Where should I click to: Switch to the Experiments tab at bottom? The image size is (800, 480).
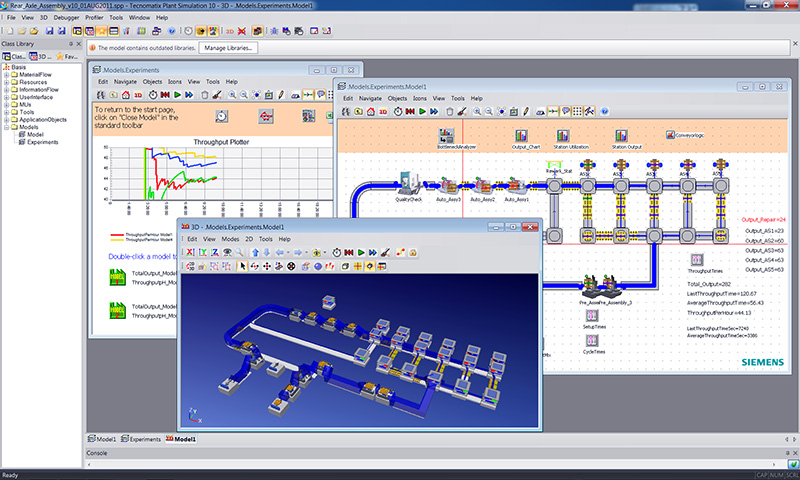coord(143,439)
